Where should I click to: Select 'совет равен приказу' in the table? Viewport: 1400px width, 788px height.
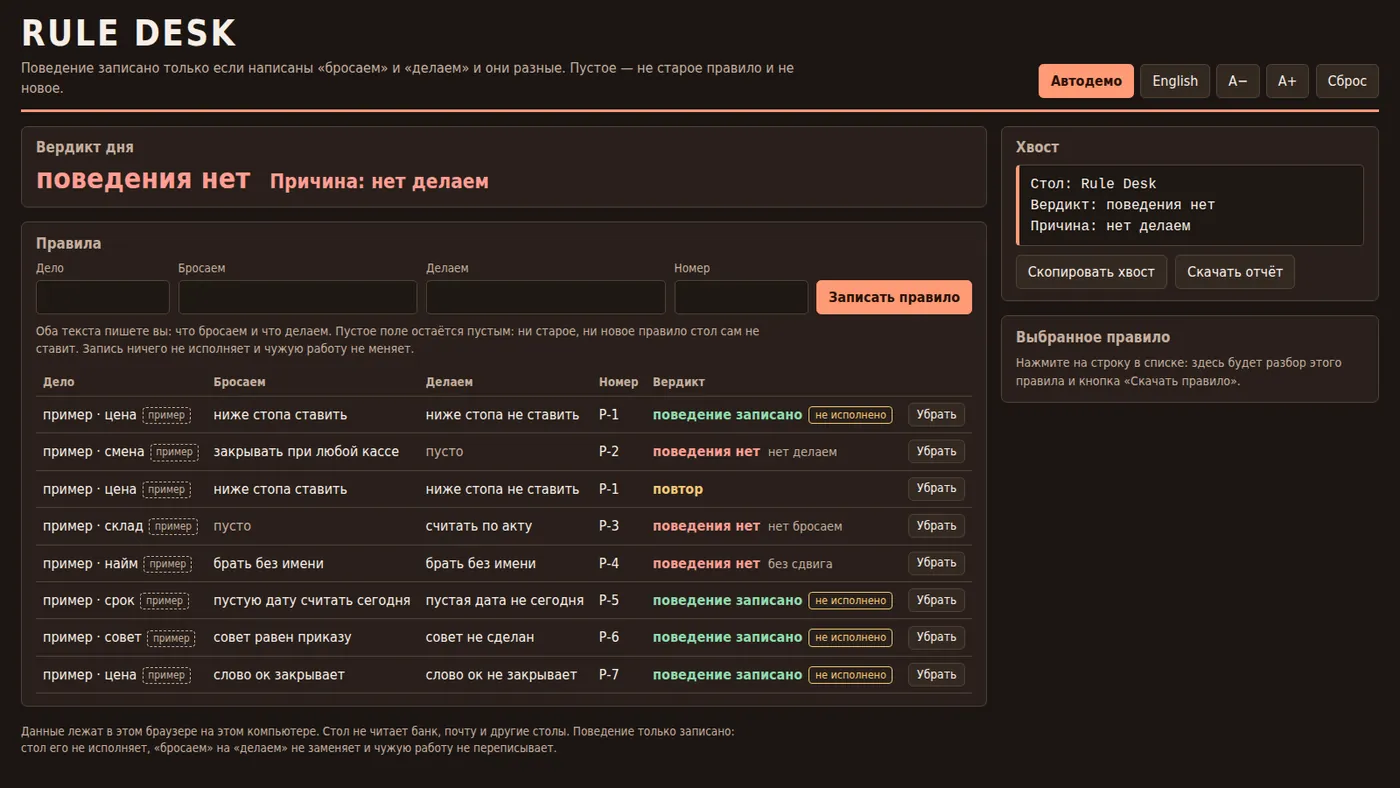coord(283,637)
